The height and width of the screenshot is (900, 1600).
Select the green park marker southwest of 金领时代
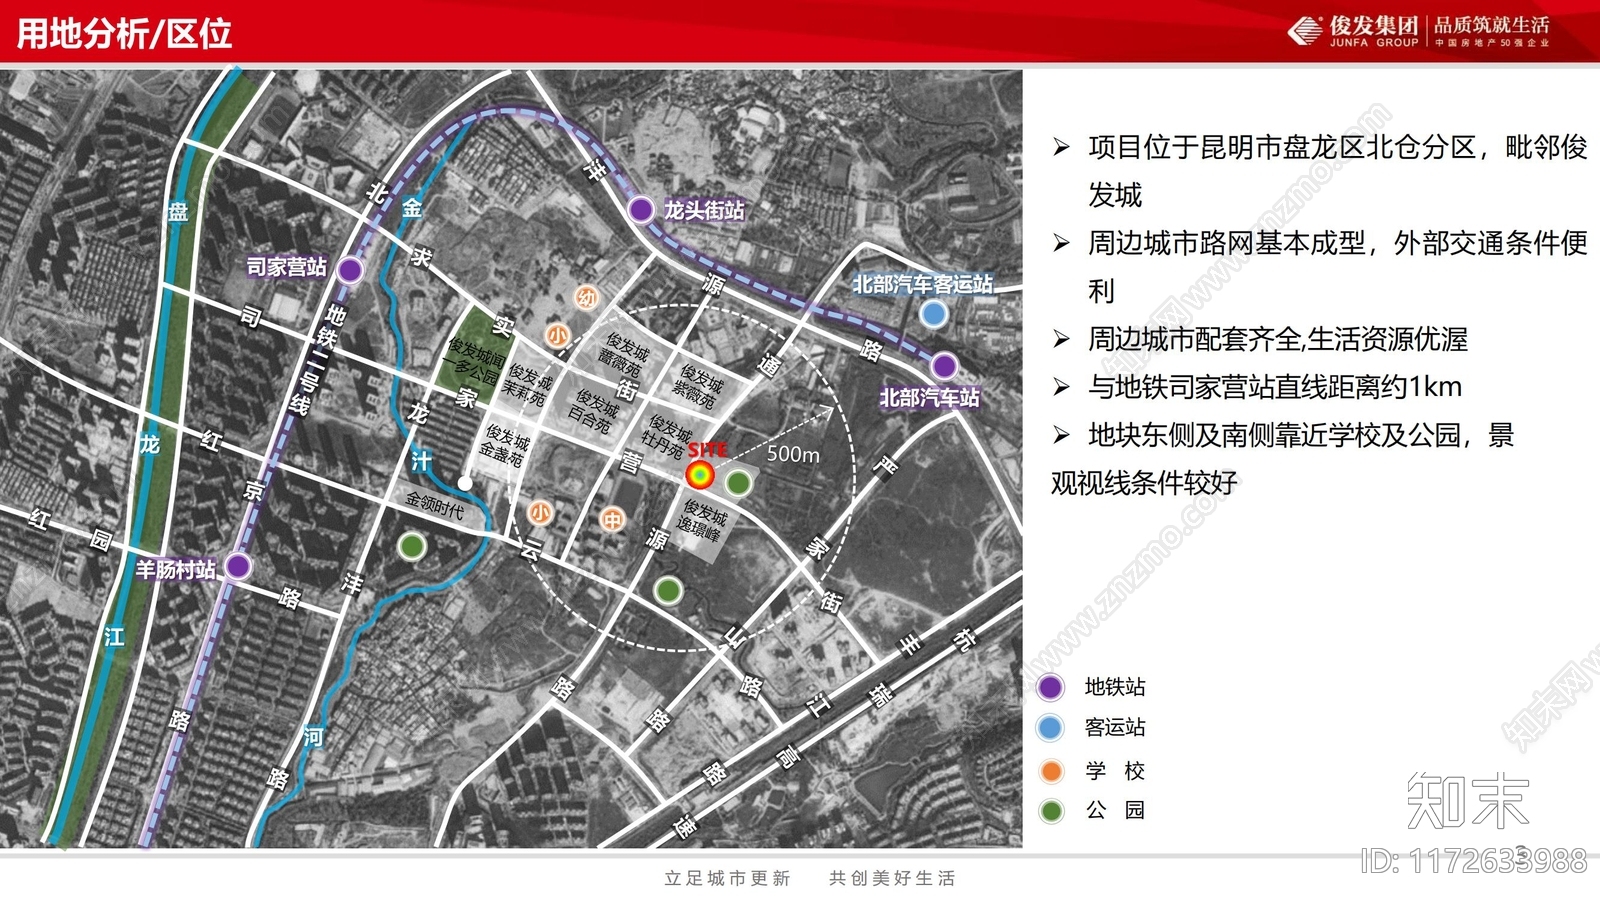411,546
